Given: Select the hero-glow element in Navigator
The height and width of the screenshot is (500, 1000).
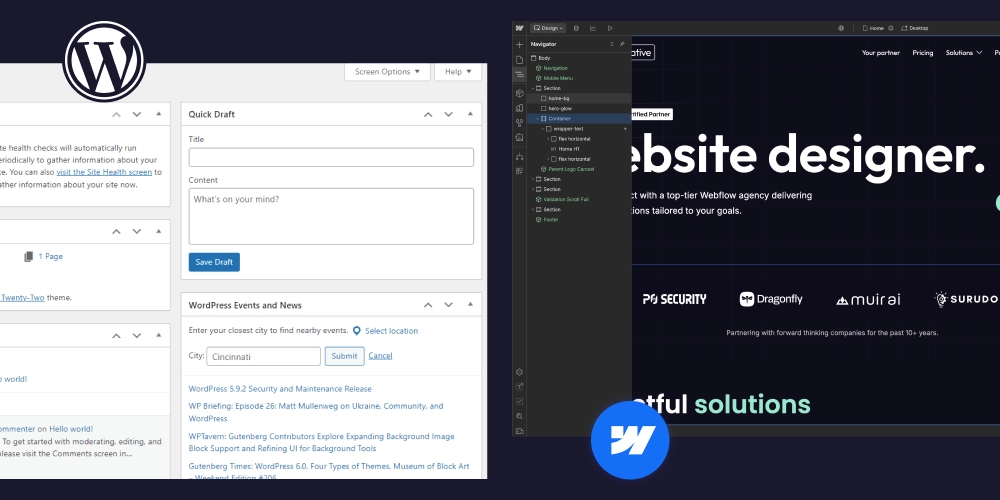Looking at the screenshot, I should (x=579, y=108).
